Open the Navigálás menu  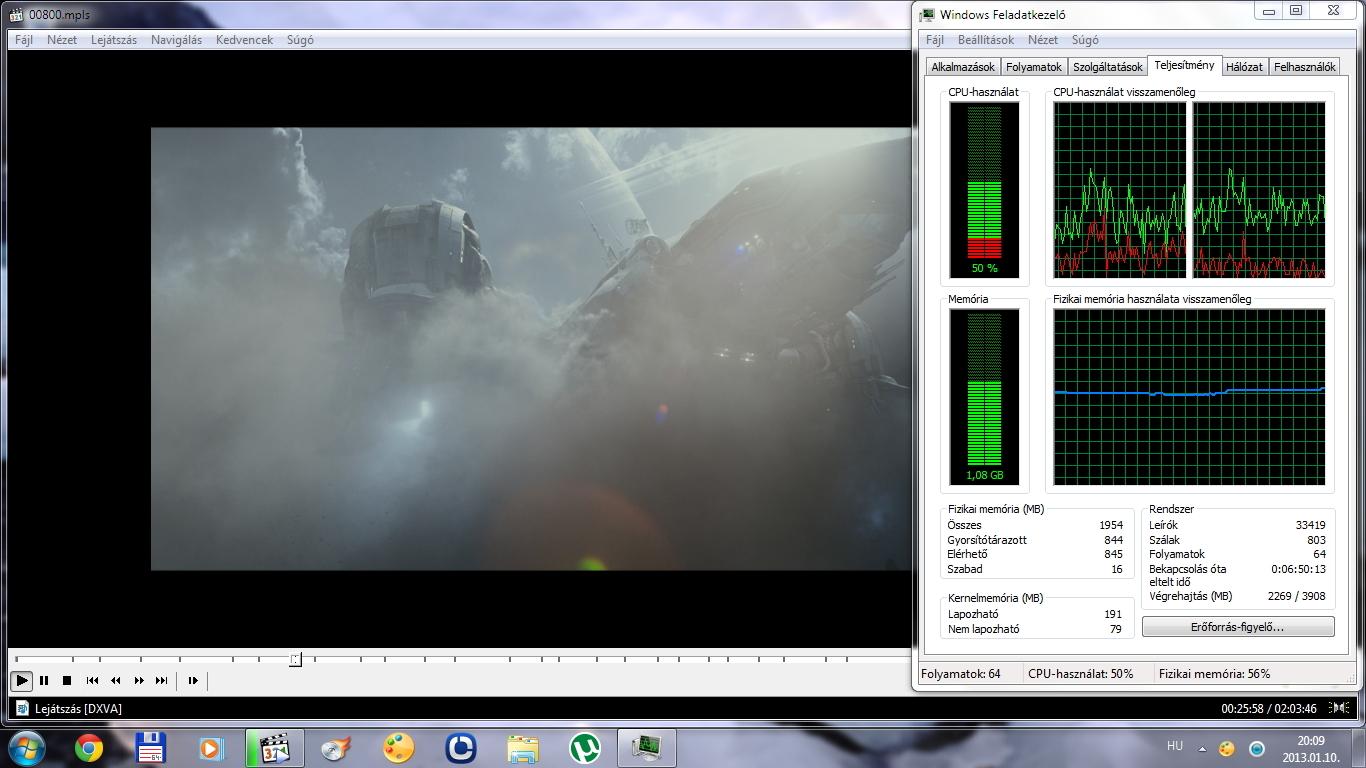(176, 40)
